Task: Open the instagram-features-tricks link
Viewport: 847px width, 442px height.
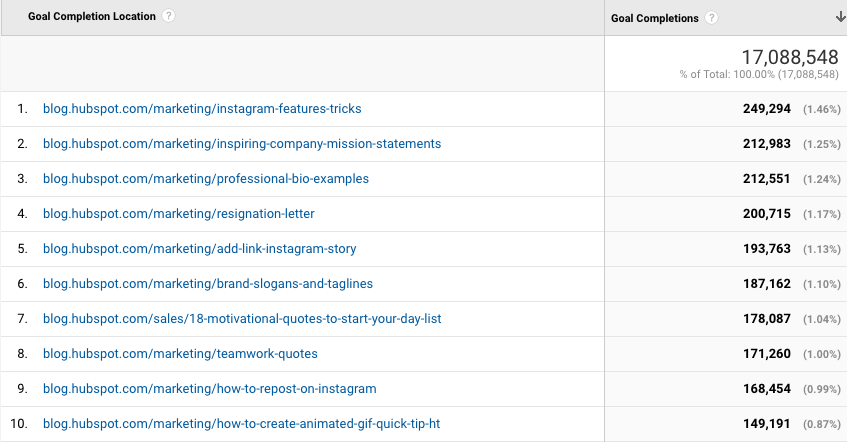Action: [x=202, y=108]
